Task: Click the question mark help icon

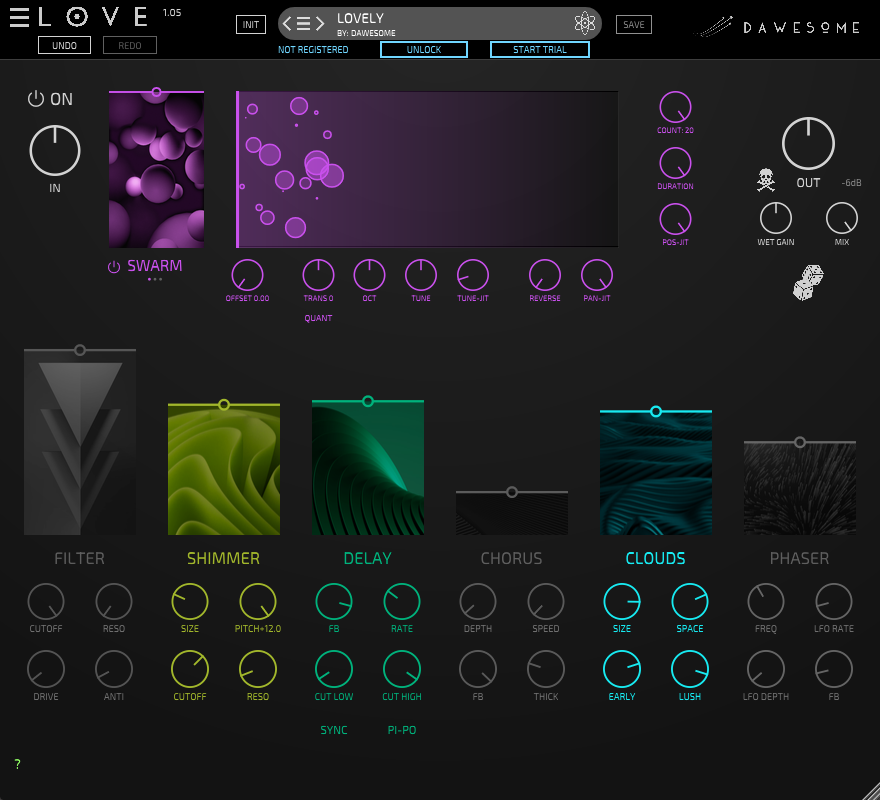Action: 17,765
